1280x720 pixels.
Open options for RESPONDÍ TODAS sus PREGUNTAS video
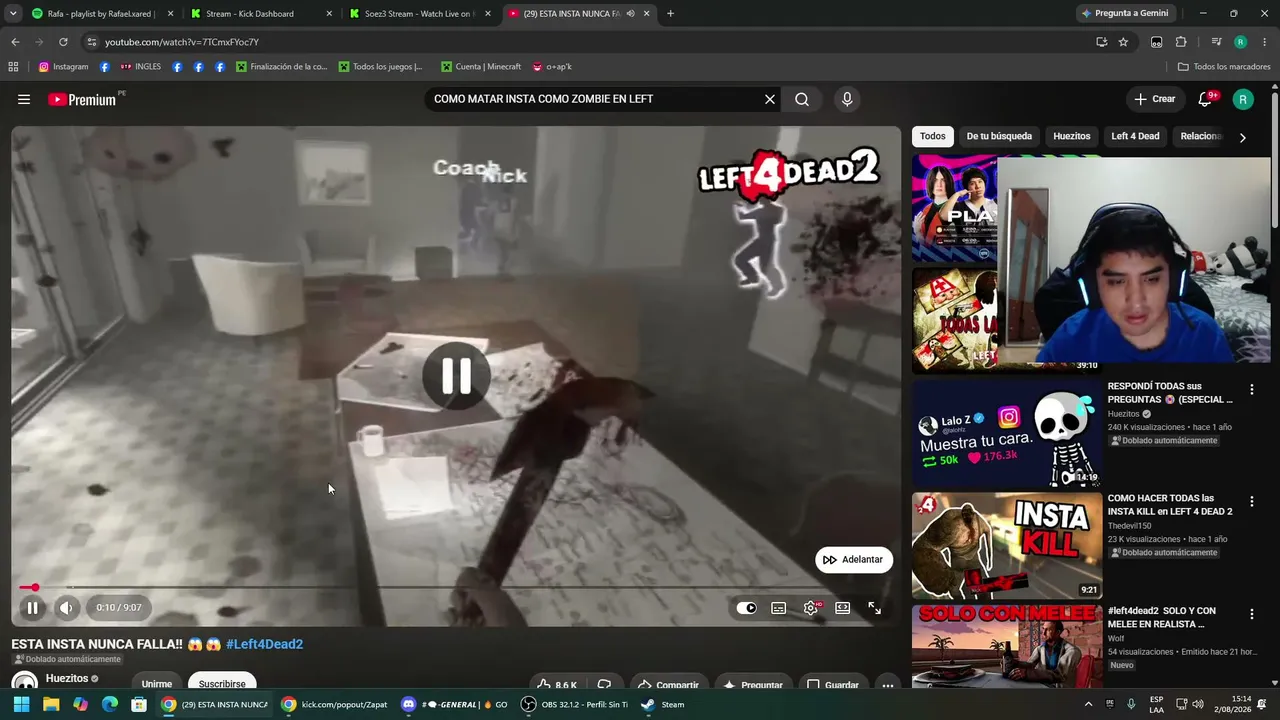pyautogui.click(x=1251, y=389)
